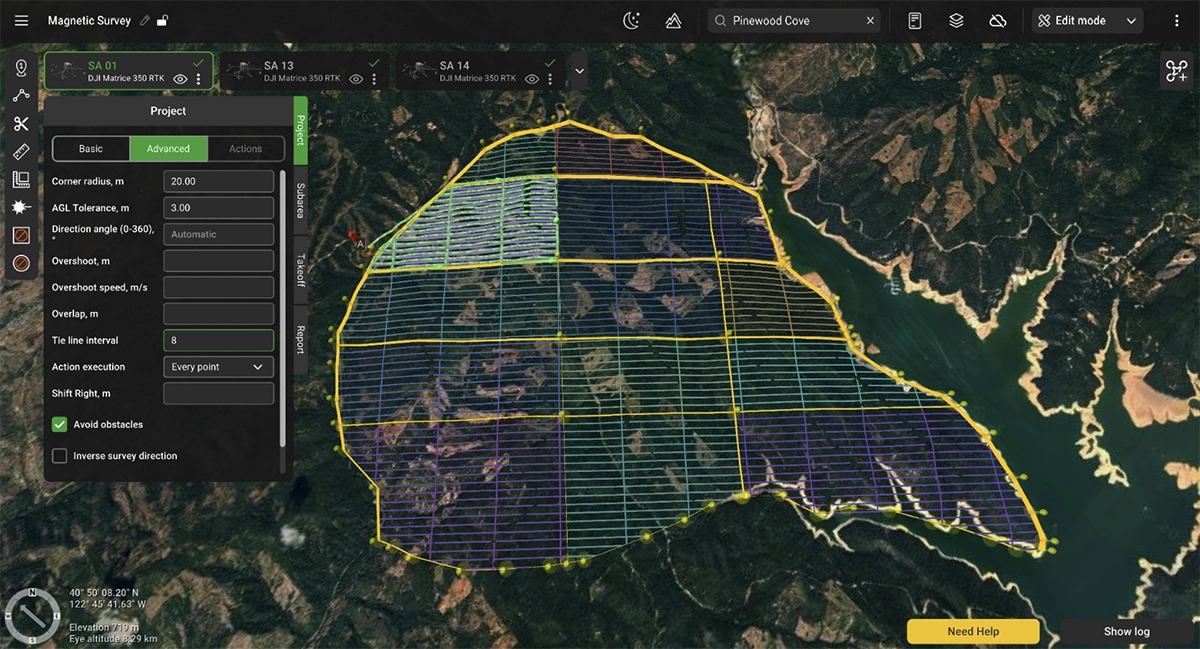The image size is (1200, 649).
Task: Open map layers stack icon
Action: click(x=957, y=20)
